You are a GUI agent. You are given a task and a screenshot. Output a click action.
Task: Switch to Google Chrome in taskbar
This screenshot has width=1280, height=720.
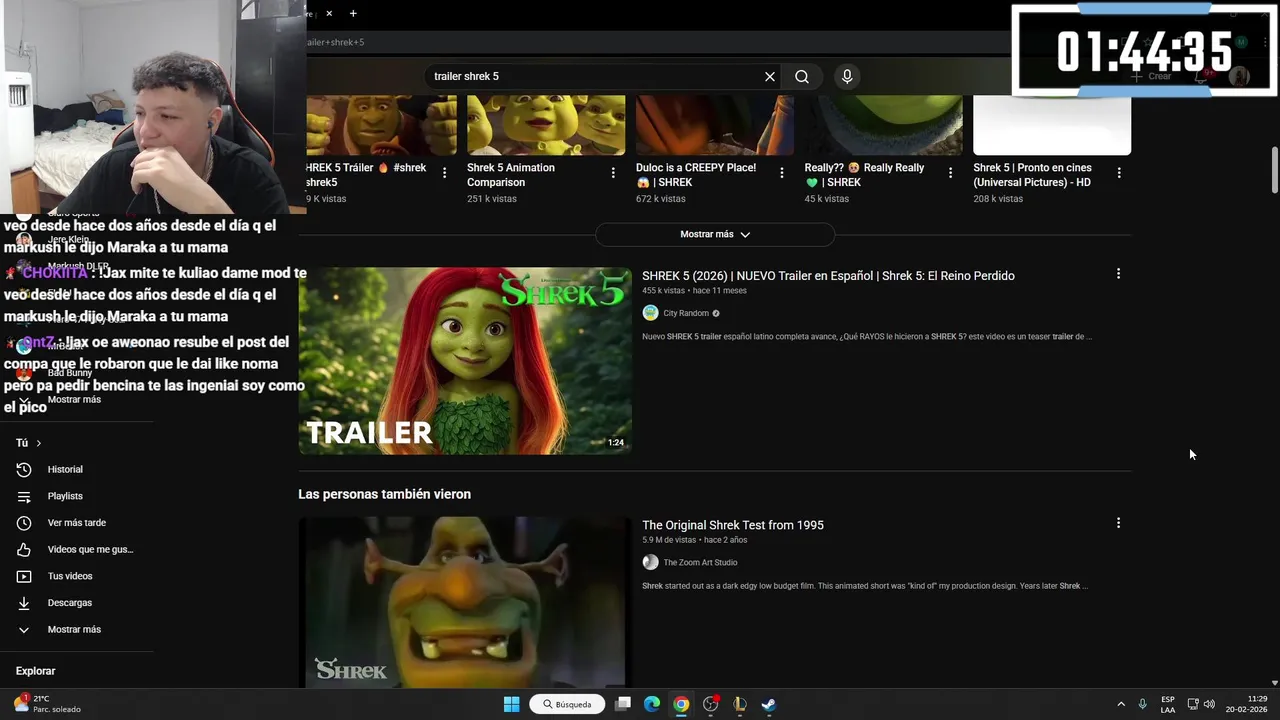pos(681,704)
